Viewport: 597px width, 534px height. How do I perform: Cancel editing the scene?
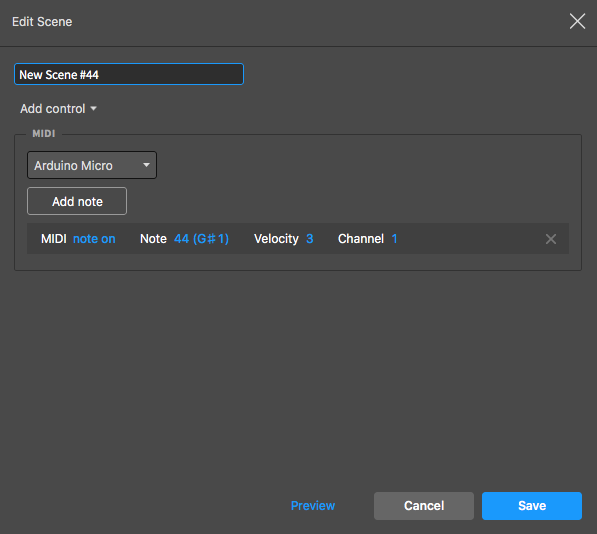click(424, 505)
